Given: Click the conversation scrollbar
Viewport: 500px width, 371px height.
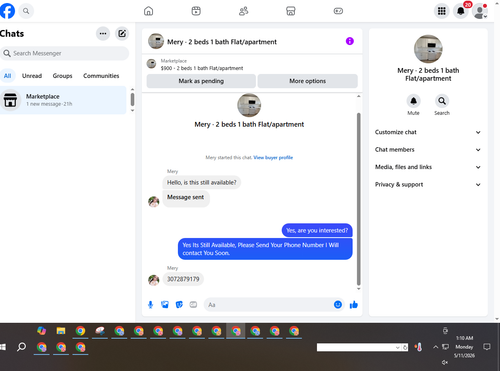Looking at the screenshot, I should (x=359, y=199).
